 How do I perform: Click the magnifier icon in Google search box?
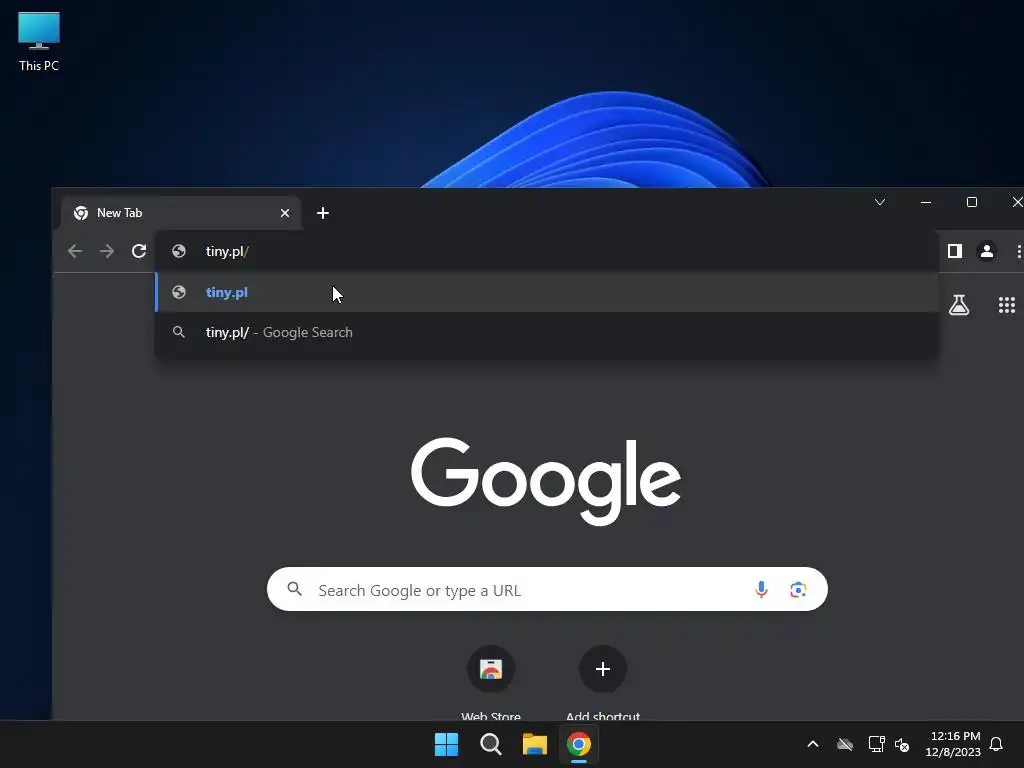pyautogui.click(x=295, y=589)
